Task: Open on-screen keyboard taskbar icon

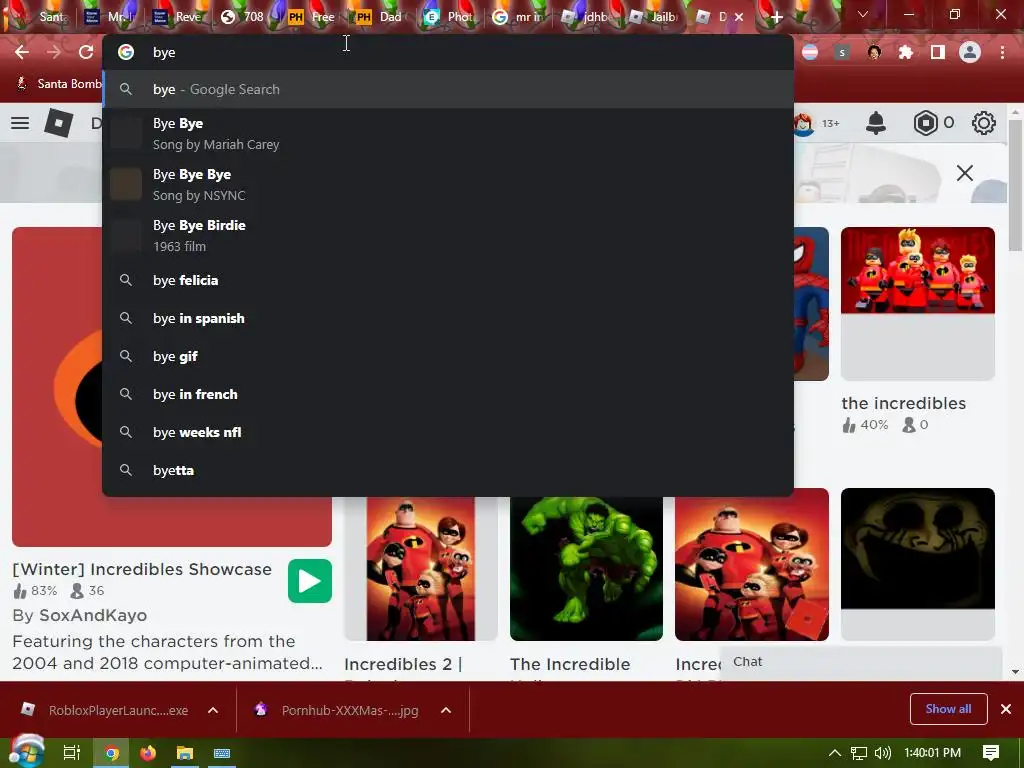Action: pos(221,753)
